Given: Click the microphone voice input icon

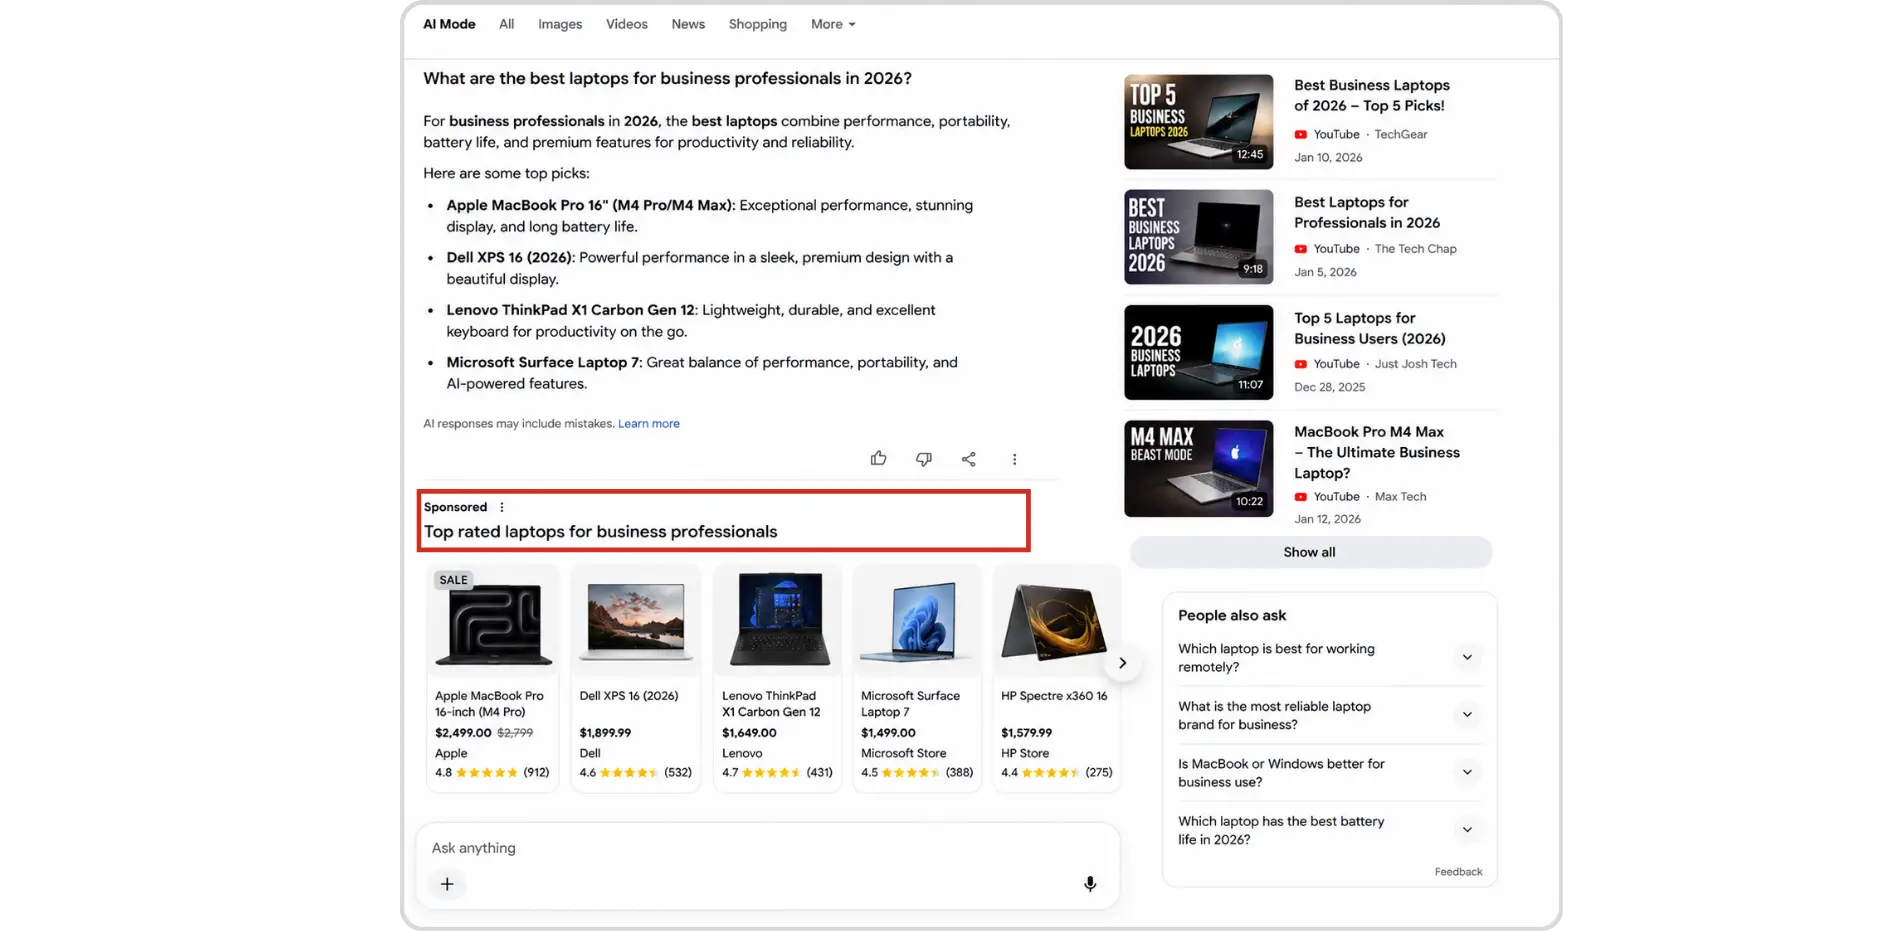Looking at the screenshot, I should [1090, 884].
